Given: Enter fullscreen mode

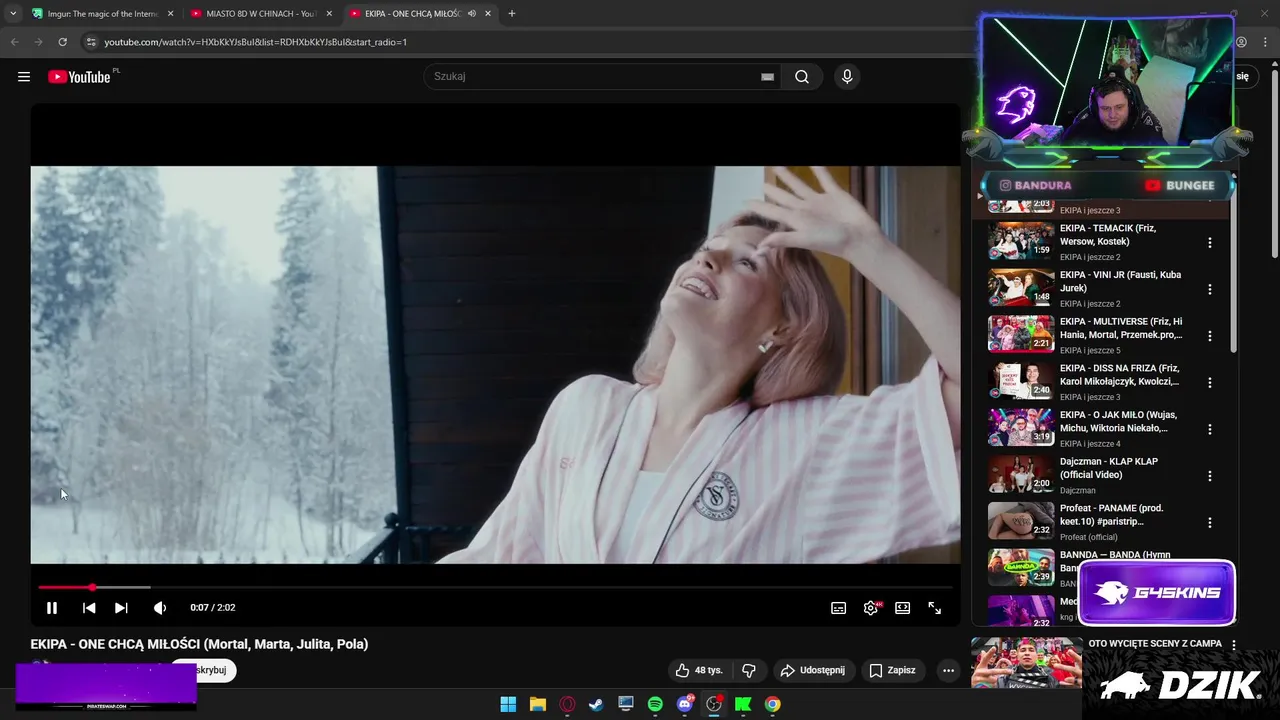Looking at the screenshot, I should click(x=935, y=608).
